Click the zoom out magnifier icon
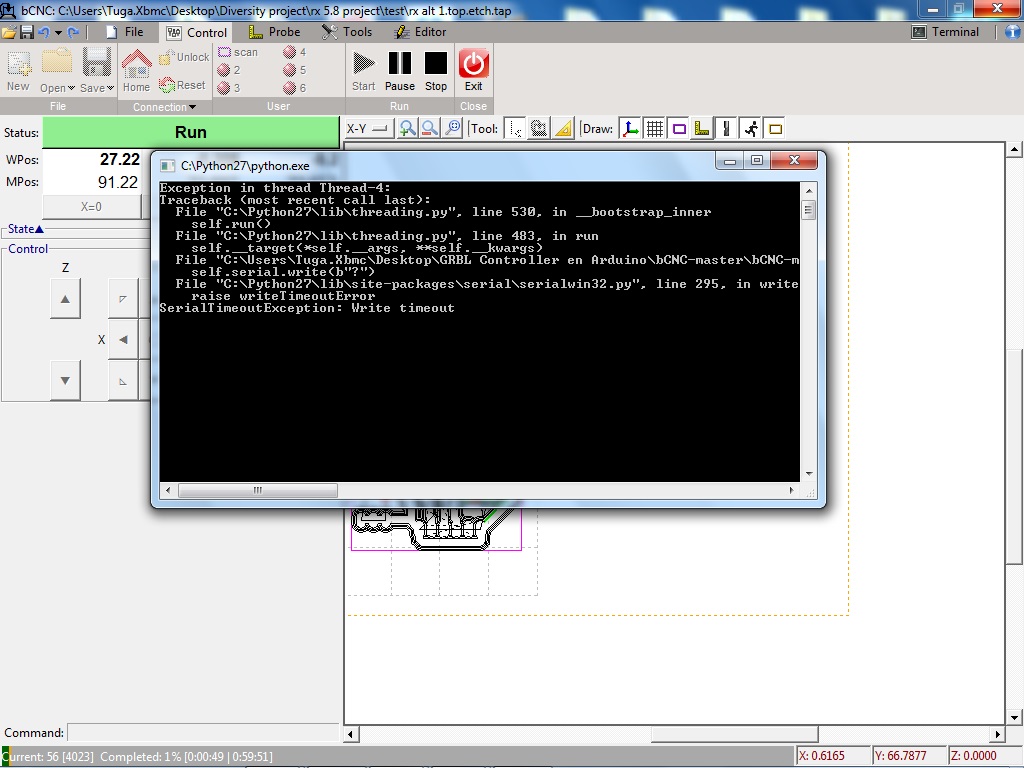 pos(430,129)
